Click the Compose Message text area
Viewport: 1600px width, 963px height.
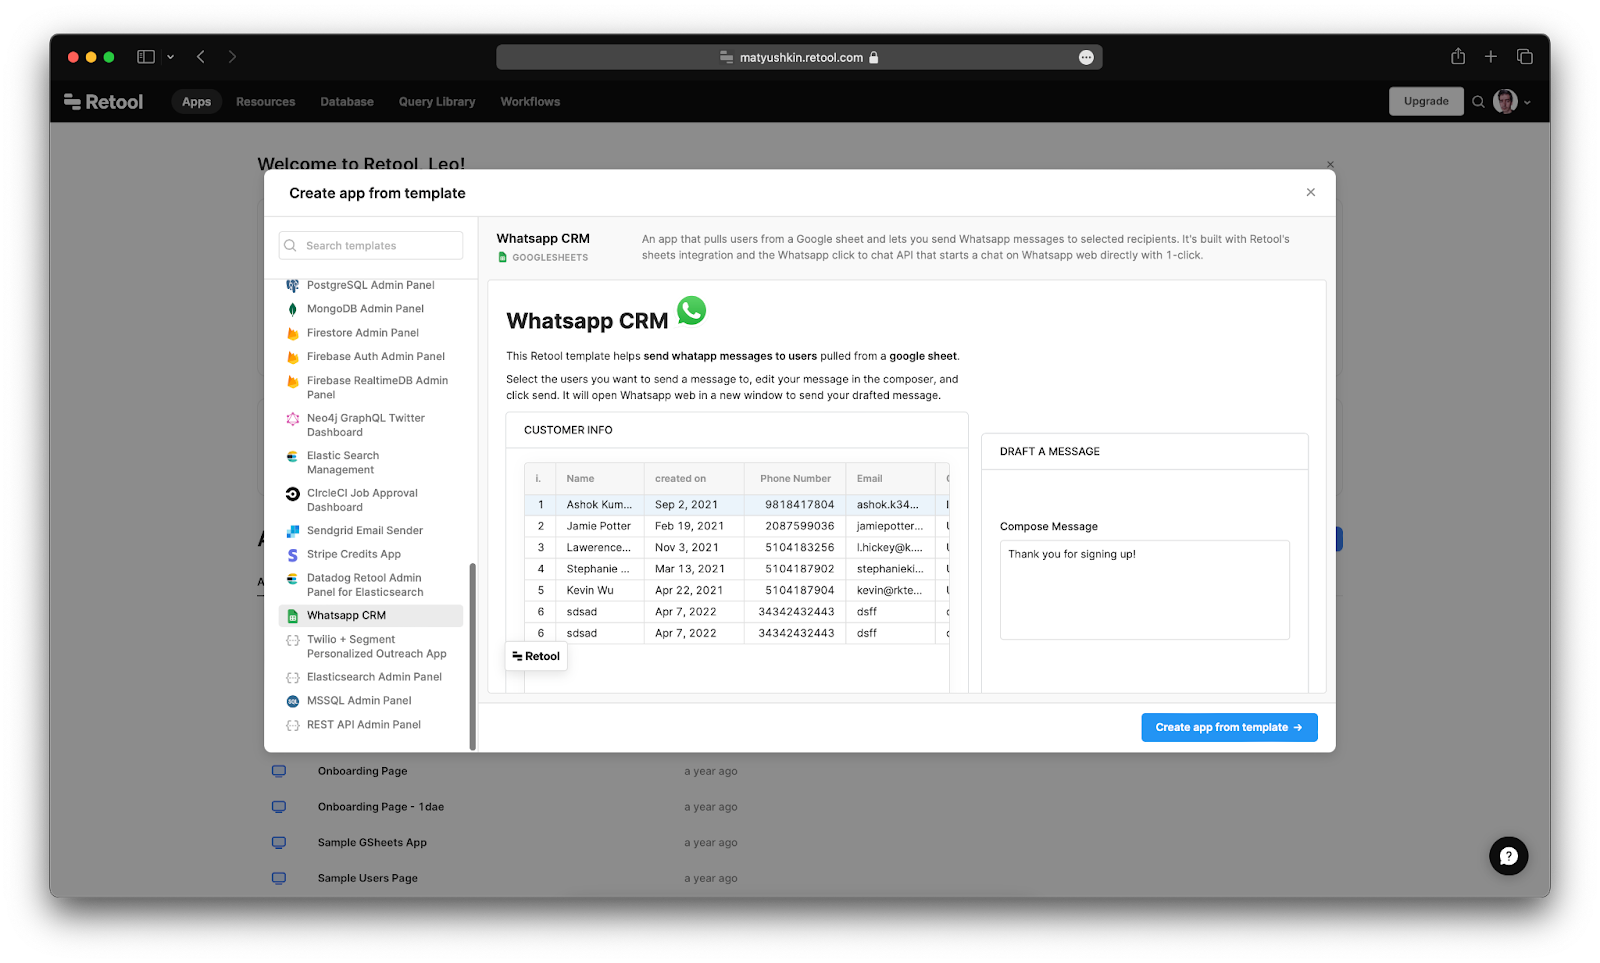tap(1145, 590)
